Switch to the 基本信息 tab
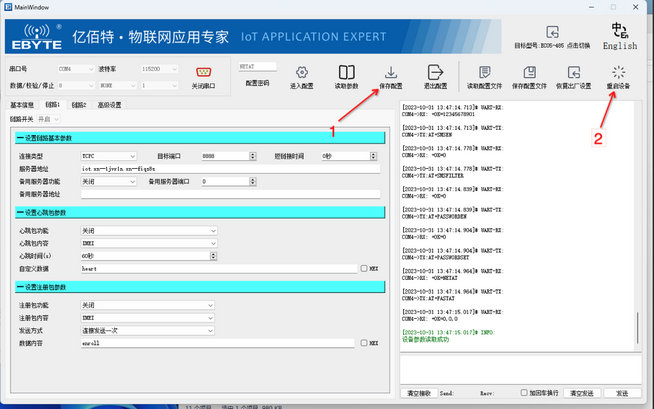654x409 pixels. coord(22,104)
